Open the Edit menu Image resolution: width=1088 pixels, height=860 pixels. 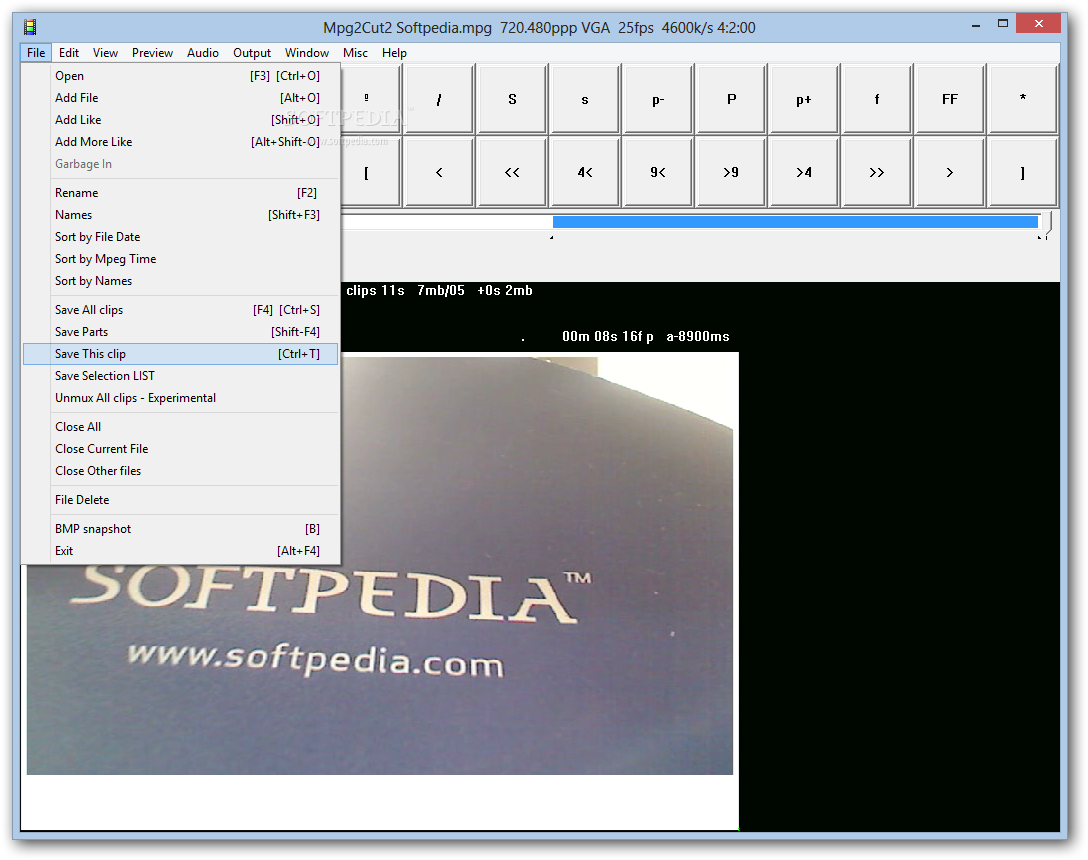pos(69,53)
